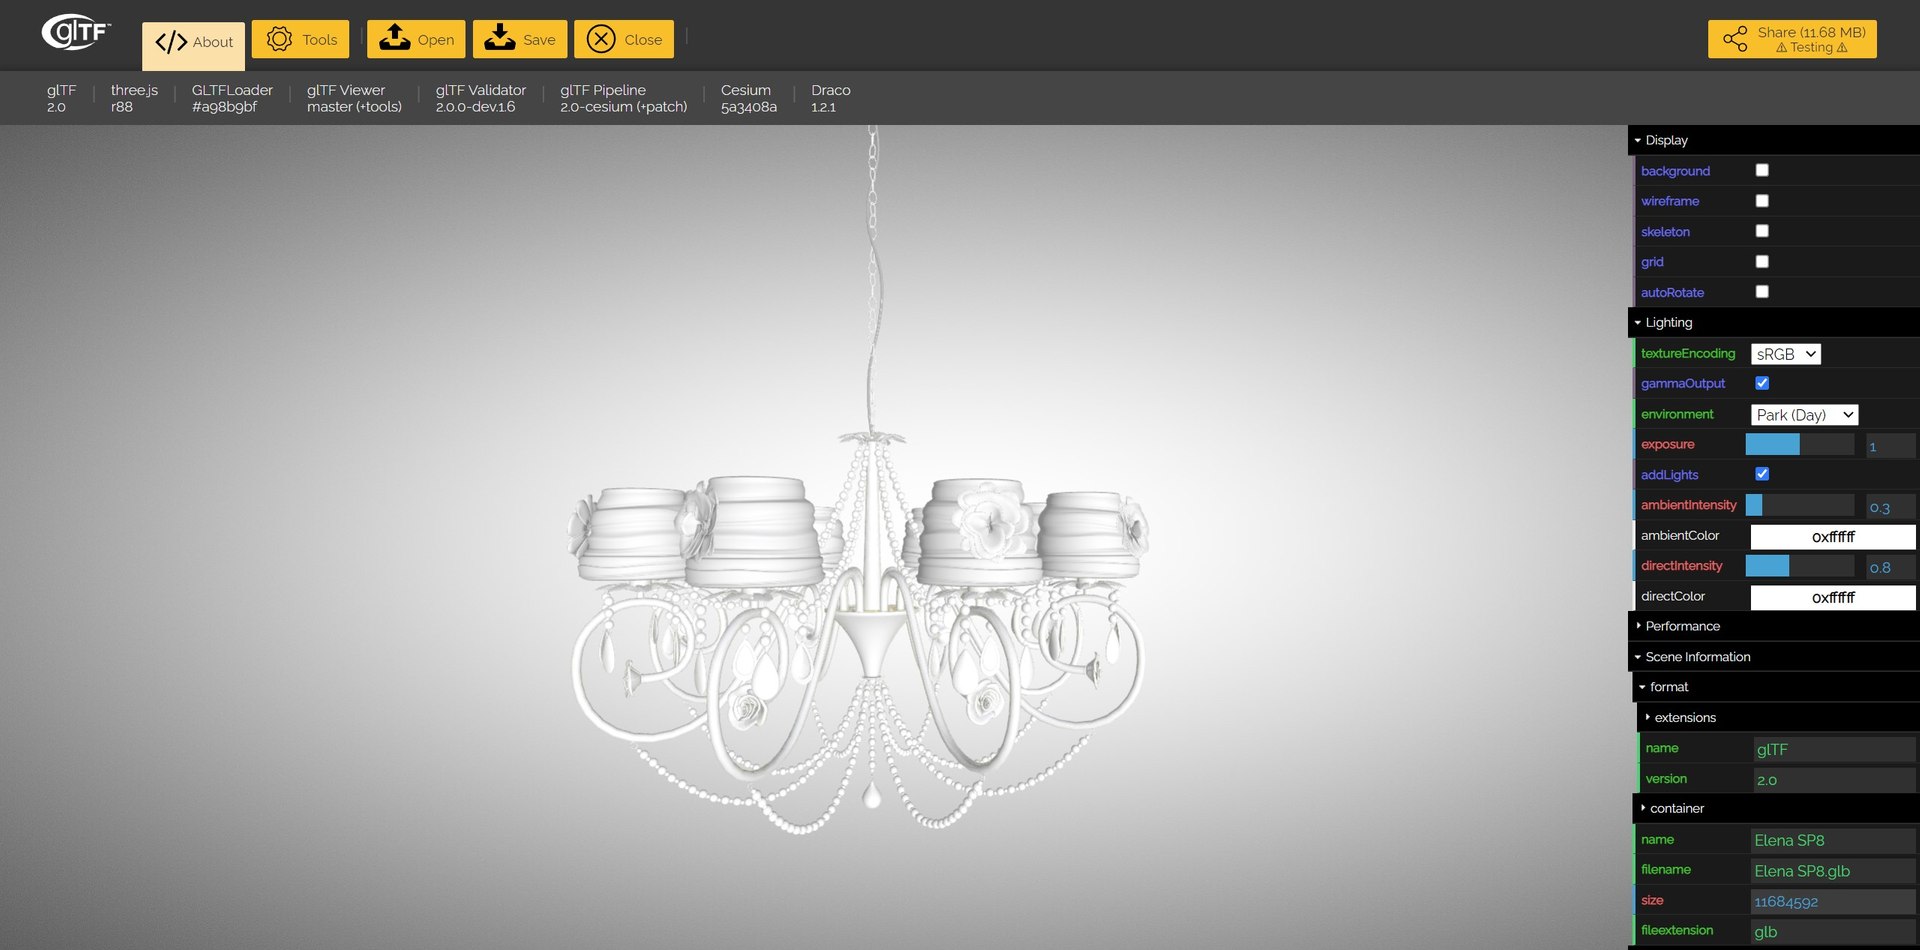Image resolution: width=1920 pixels, height=950 pixels.
Task: Open the environment Park (Day) dropdown
Action: coord(1805,415)
